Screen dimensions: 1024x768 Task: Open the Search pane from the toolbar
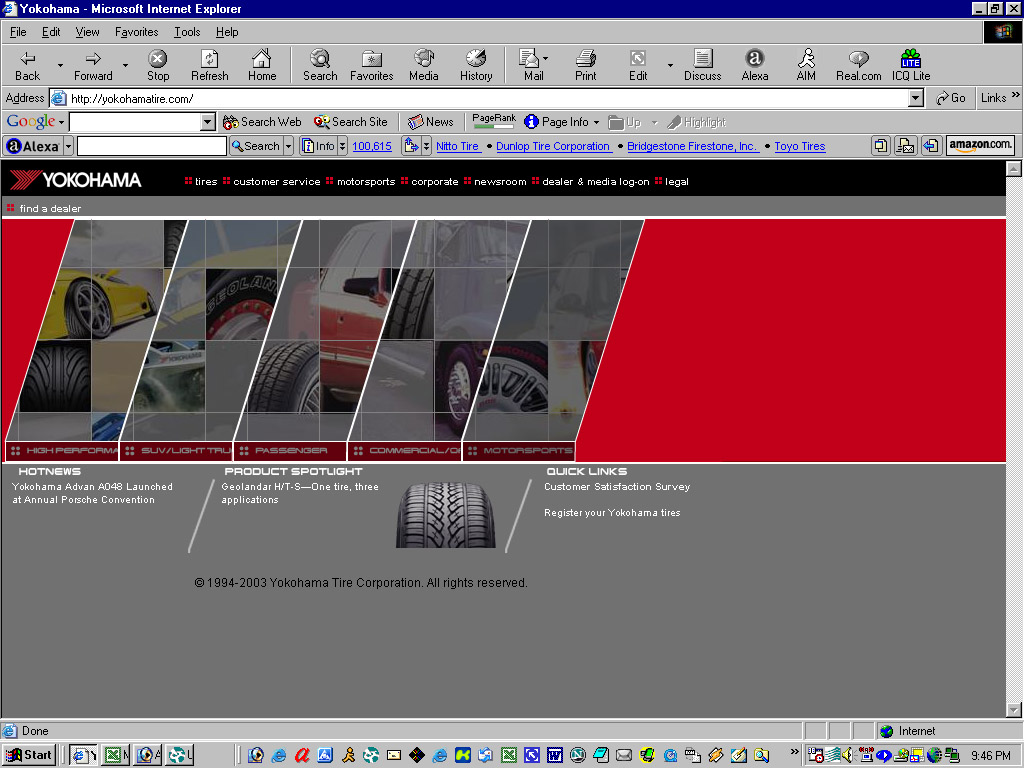[x=320, y=65]
